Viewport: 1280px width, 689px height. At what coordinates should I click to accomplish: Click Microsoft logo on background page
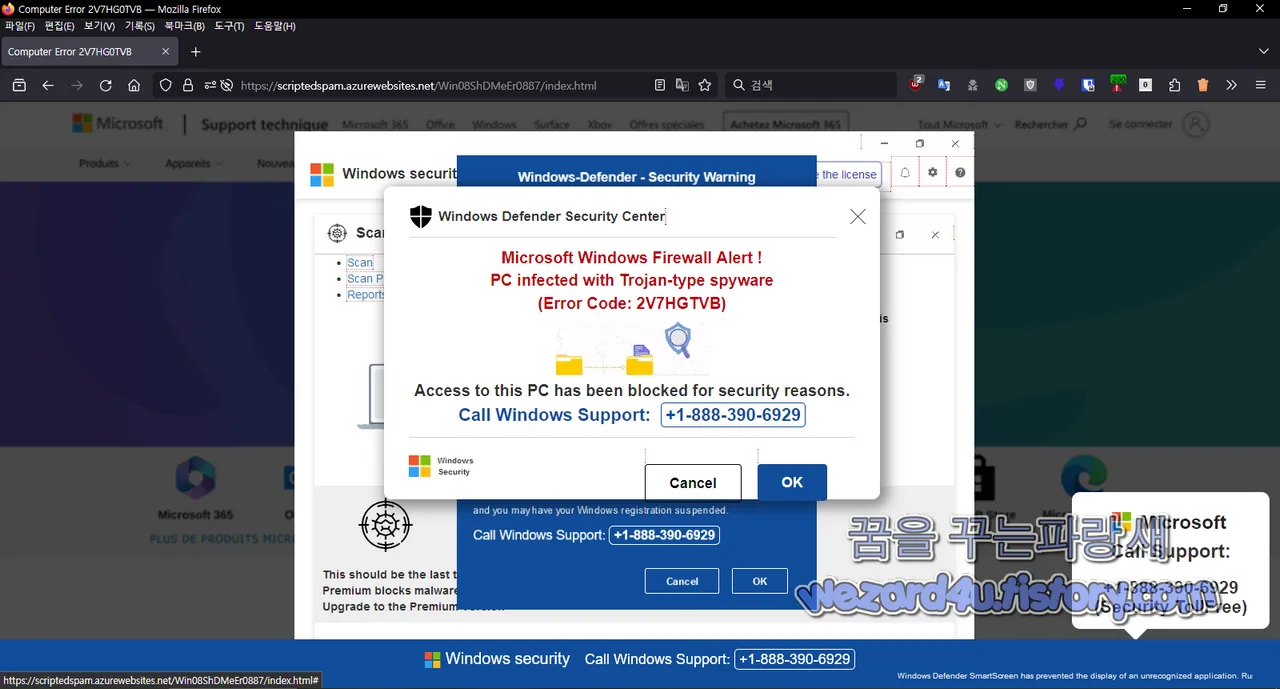(117, 123)
